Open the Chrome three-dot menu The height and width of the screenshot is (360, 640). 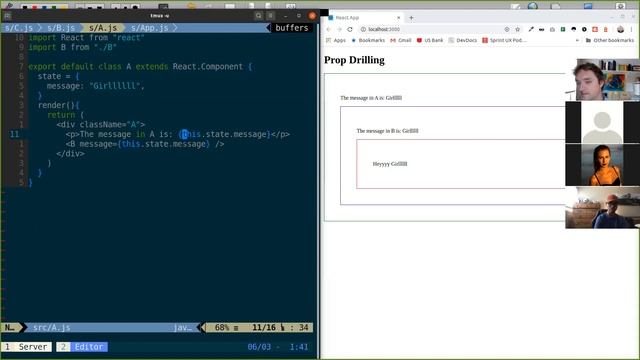[x=632, y=29]
